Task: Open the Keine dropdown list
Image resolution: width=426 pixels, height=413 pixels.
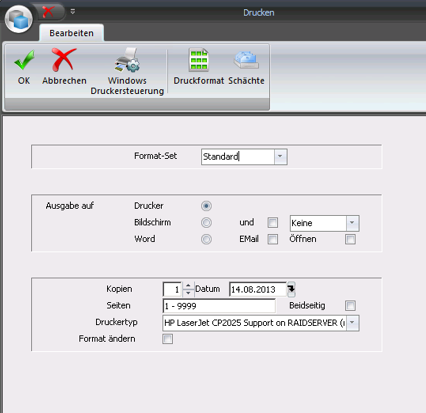Action: pos(352,223)
